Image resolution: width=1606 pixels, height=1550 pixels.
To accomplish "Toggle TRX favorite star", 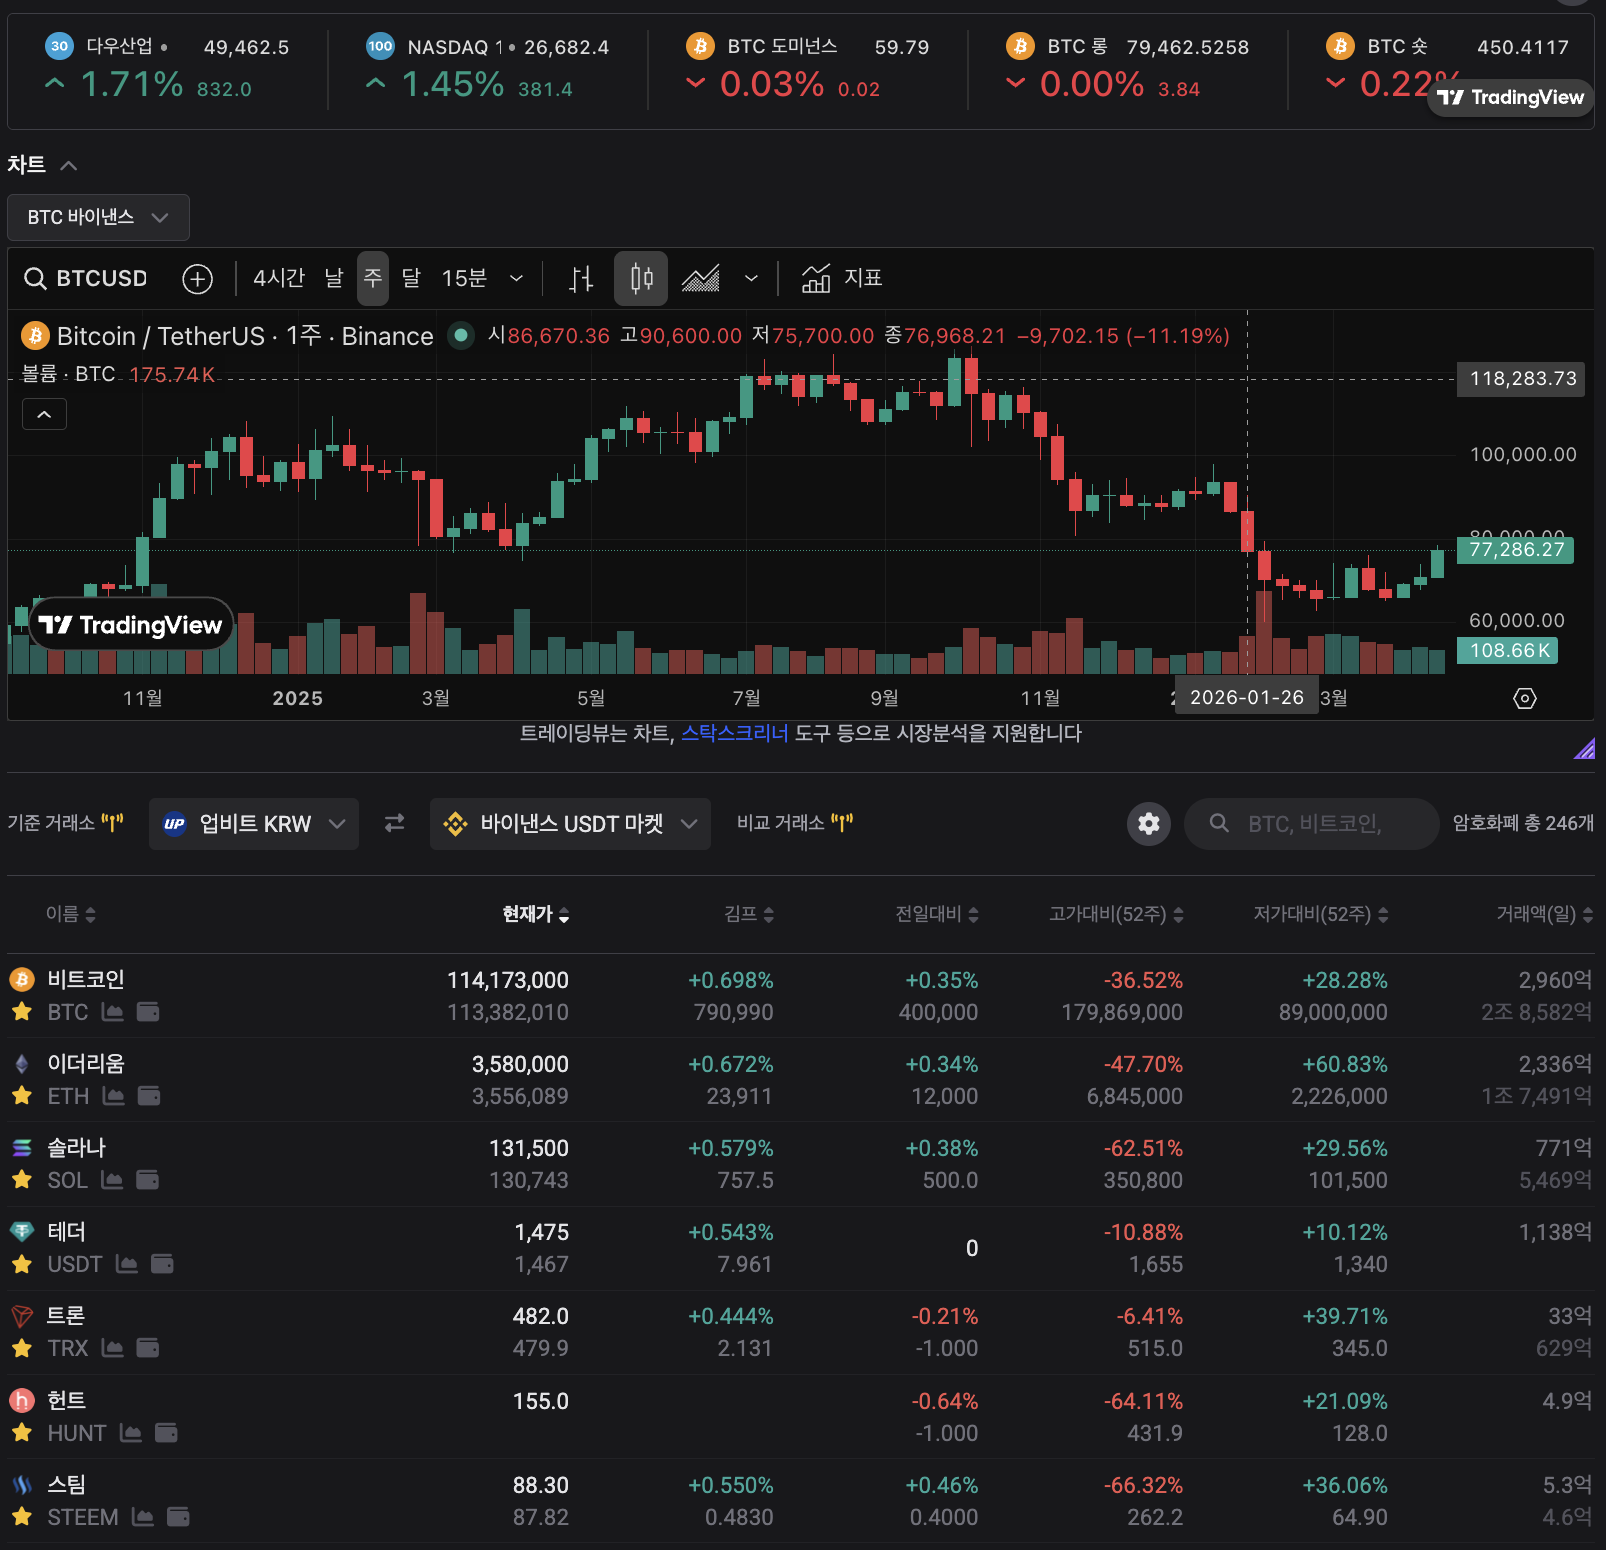I will (22, 1348).
